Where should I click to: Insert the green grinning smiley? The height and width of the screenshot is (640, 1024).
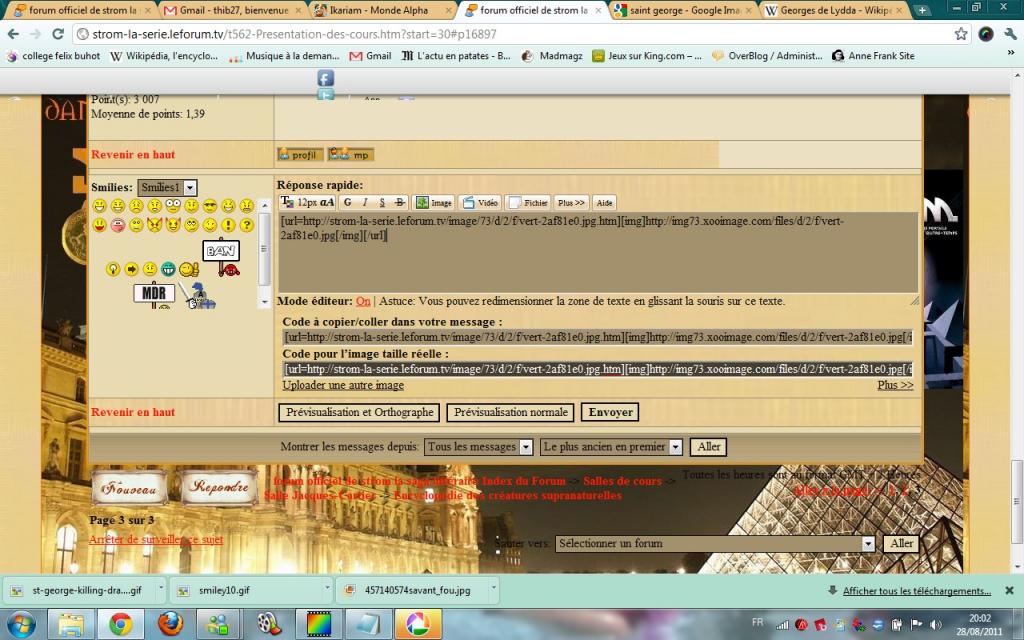click(x=168, y=269)
